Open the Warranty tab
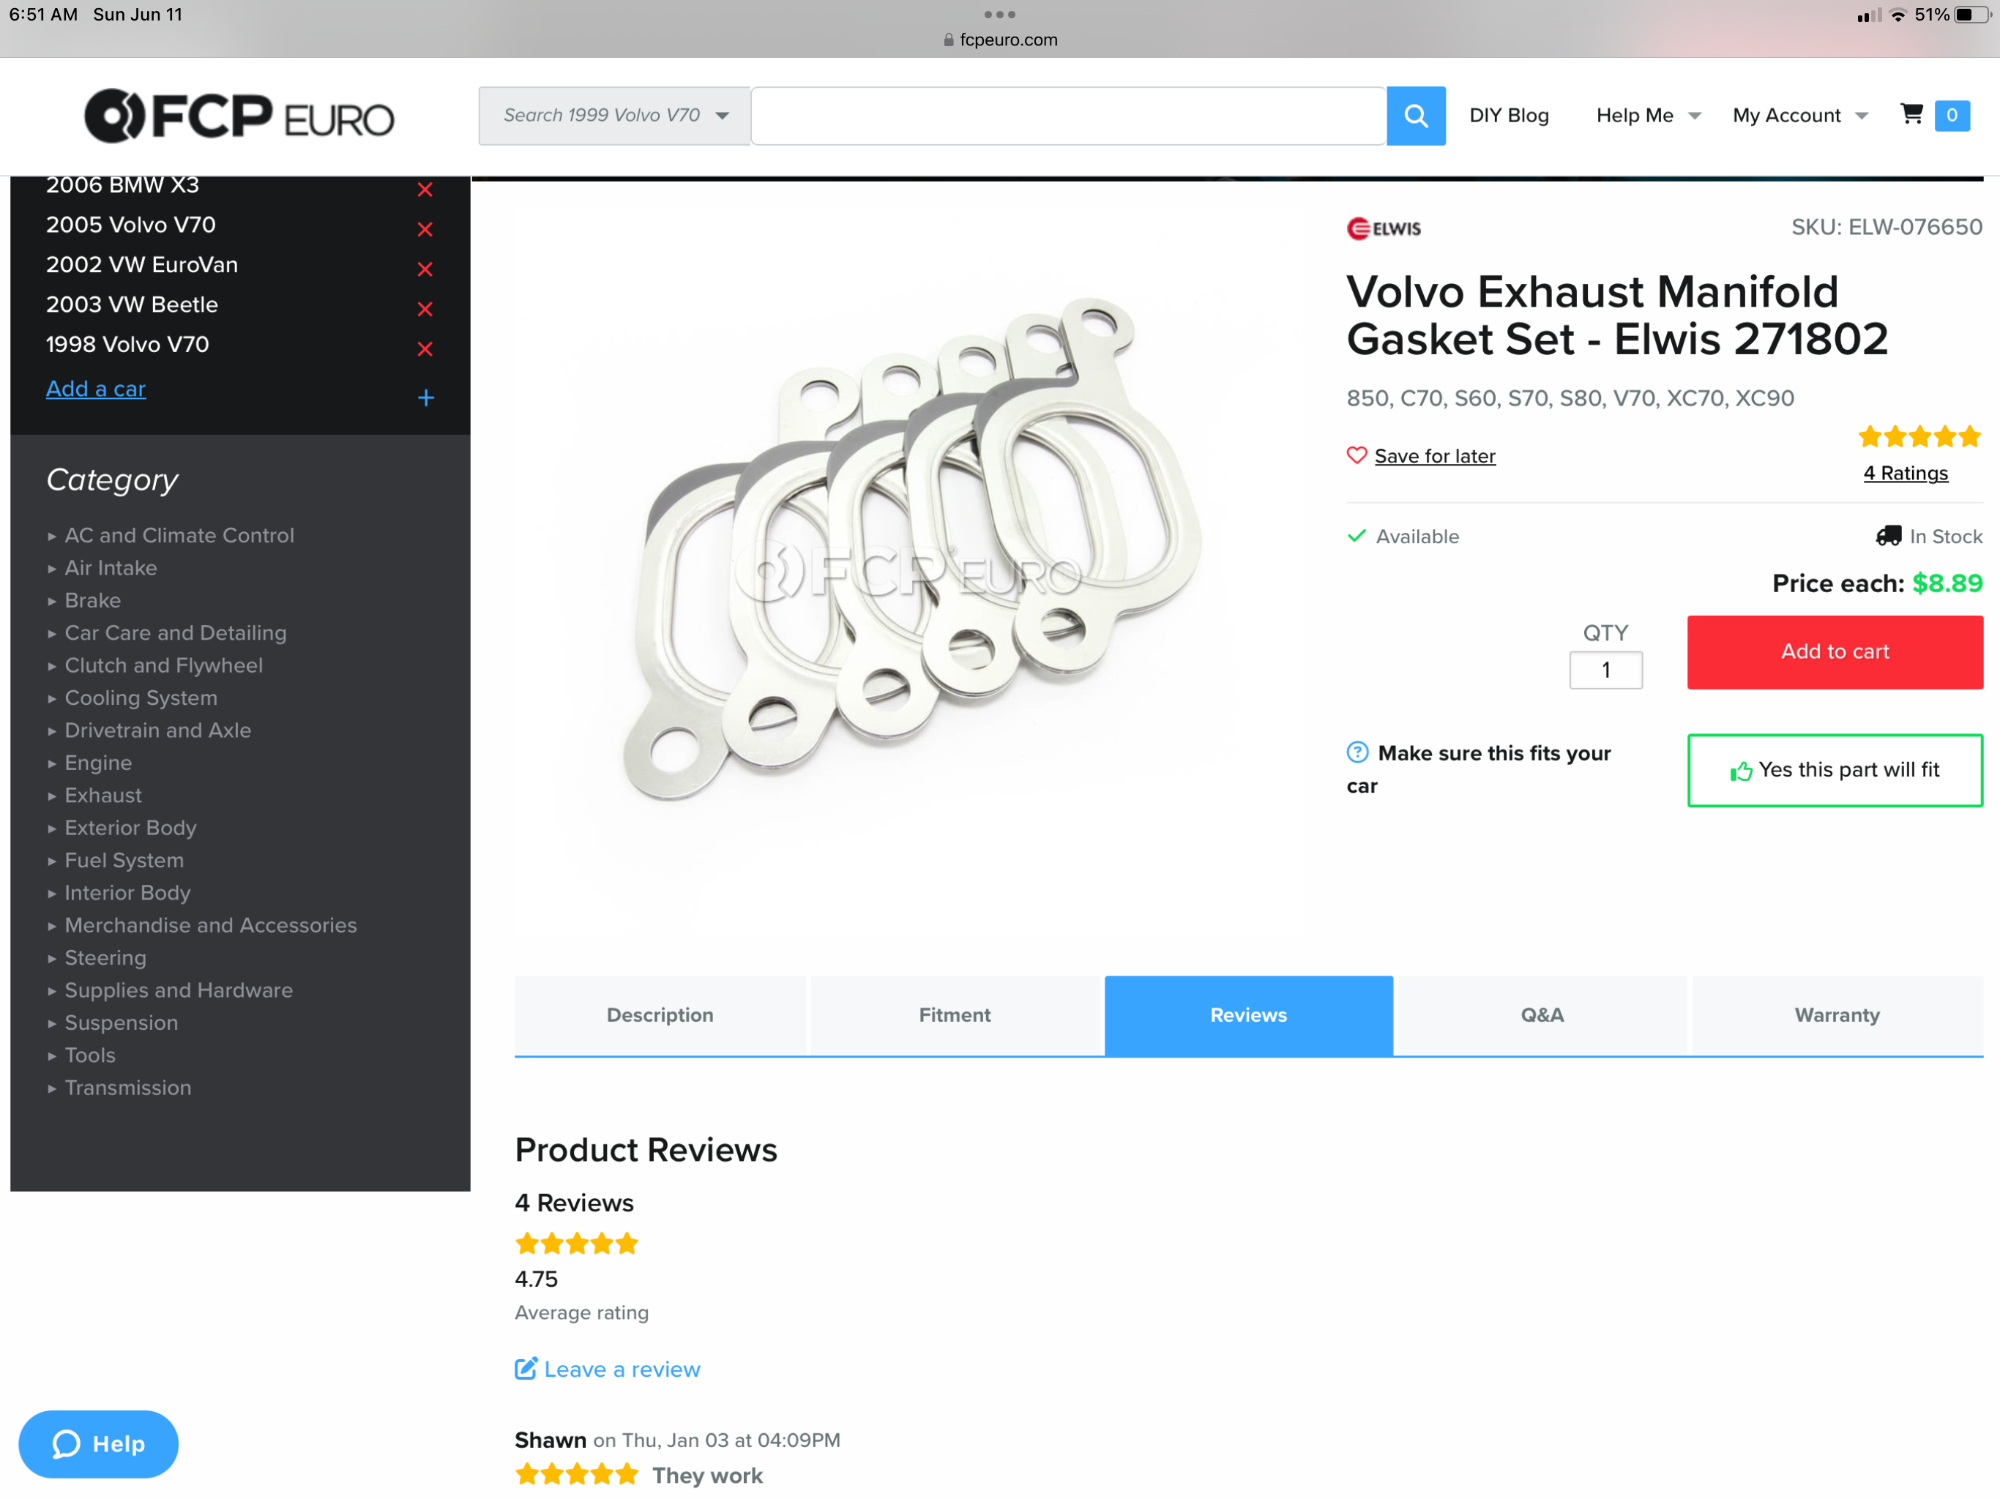Viewport: 2000px width, 1499px height. [x=1837, y=1015]
